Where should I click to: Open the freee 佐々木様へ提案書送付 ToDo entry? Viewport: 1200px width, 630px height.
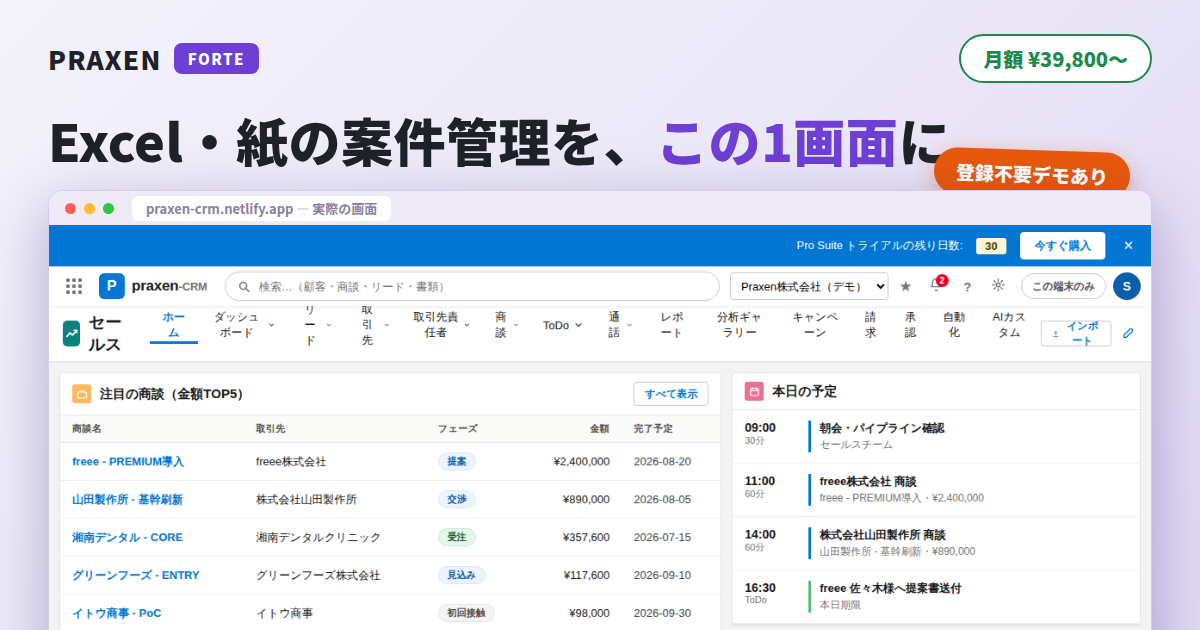(936, 596)
